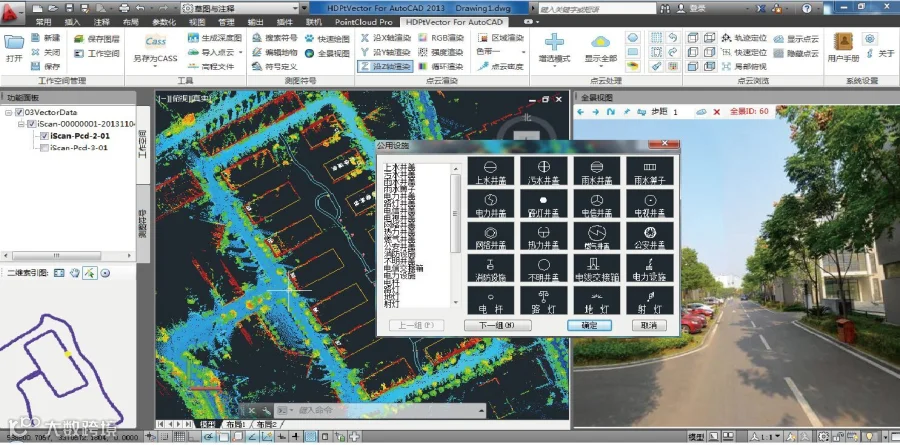The height and width of the screenshot is (445, 900).
Task: Click the 打开 folder icon
Action: (x=14, y=42)
